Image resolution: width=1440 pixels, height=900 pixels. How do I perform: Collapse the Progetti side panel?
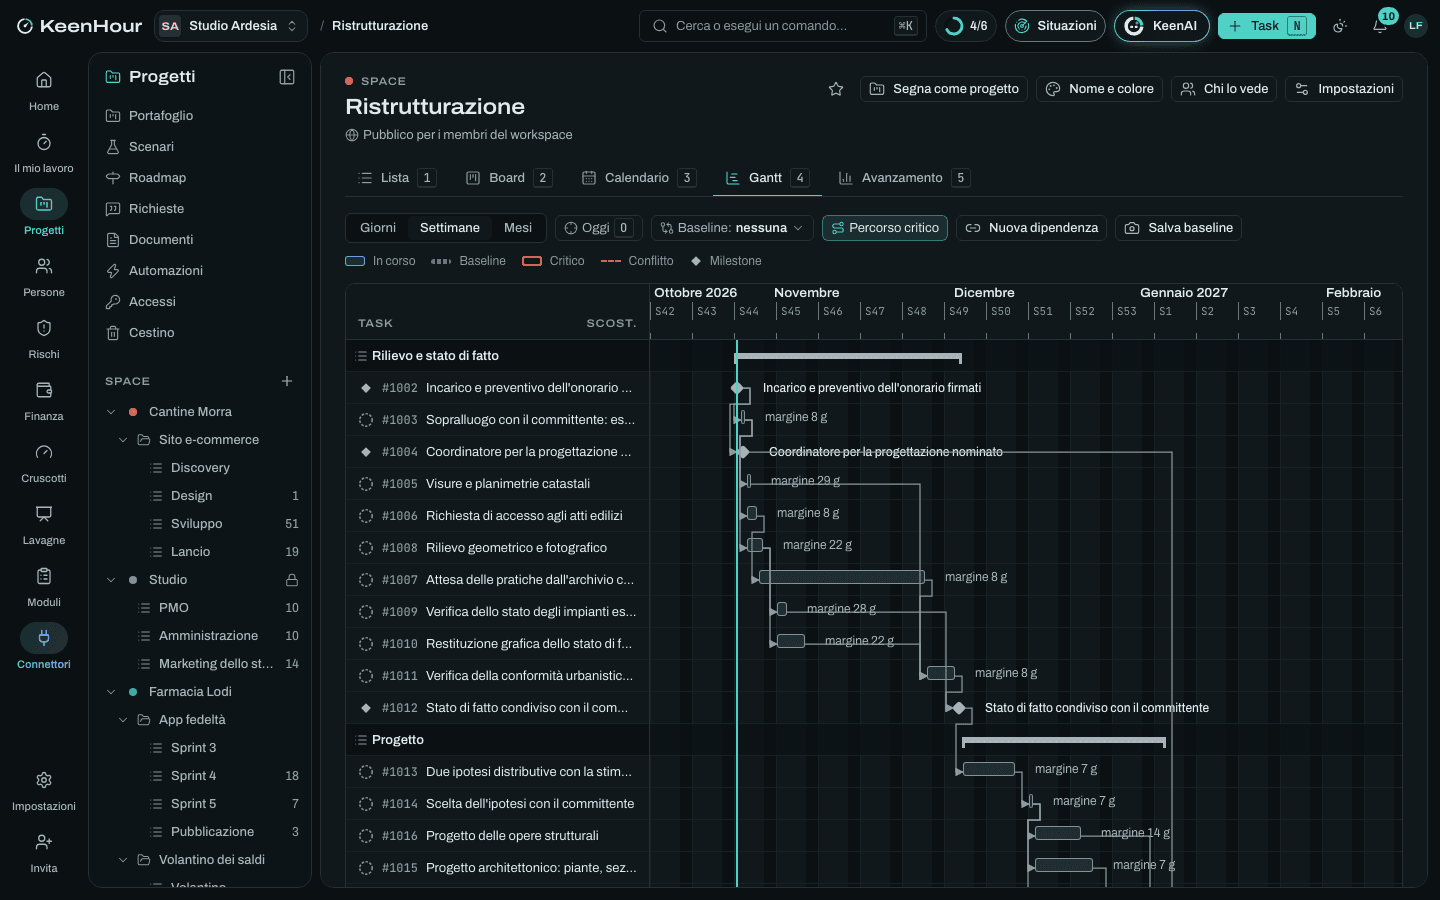tap(287, 77)
